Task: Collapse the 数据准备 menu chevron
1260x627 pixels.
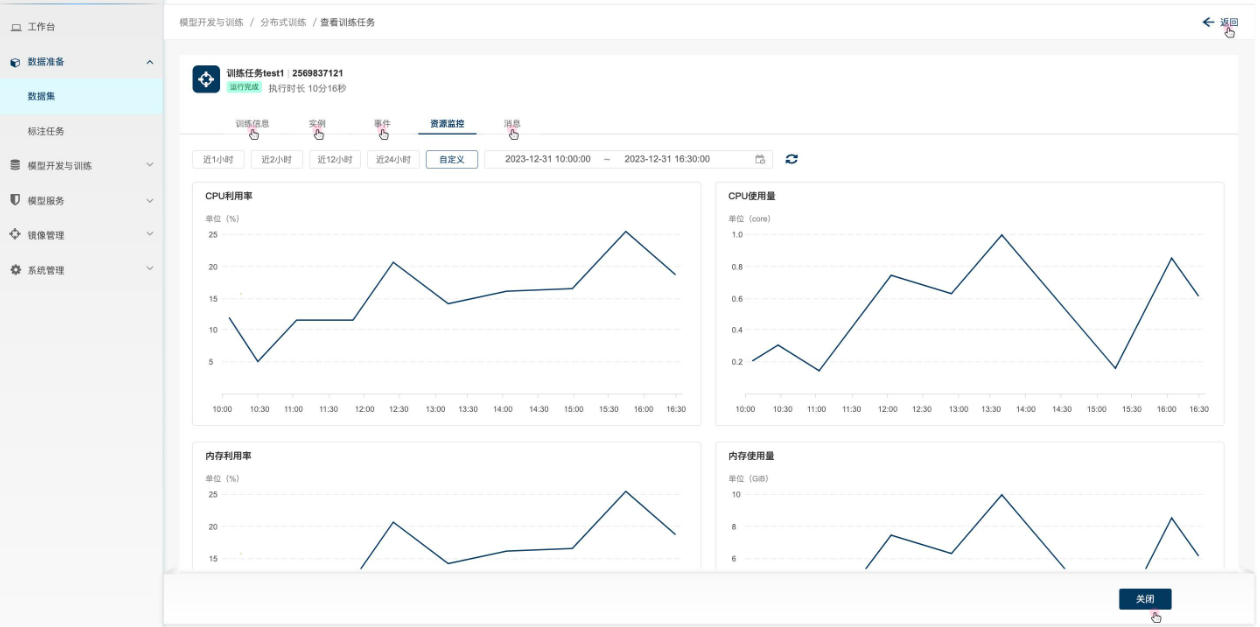Action: pos(150,62)
